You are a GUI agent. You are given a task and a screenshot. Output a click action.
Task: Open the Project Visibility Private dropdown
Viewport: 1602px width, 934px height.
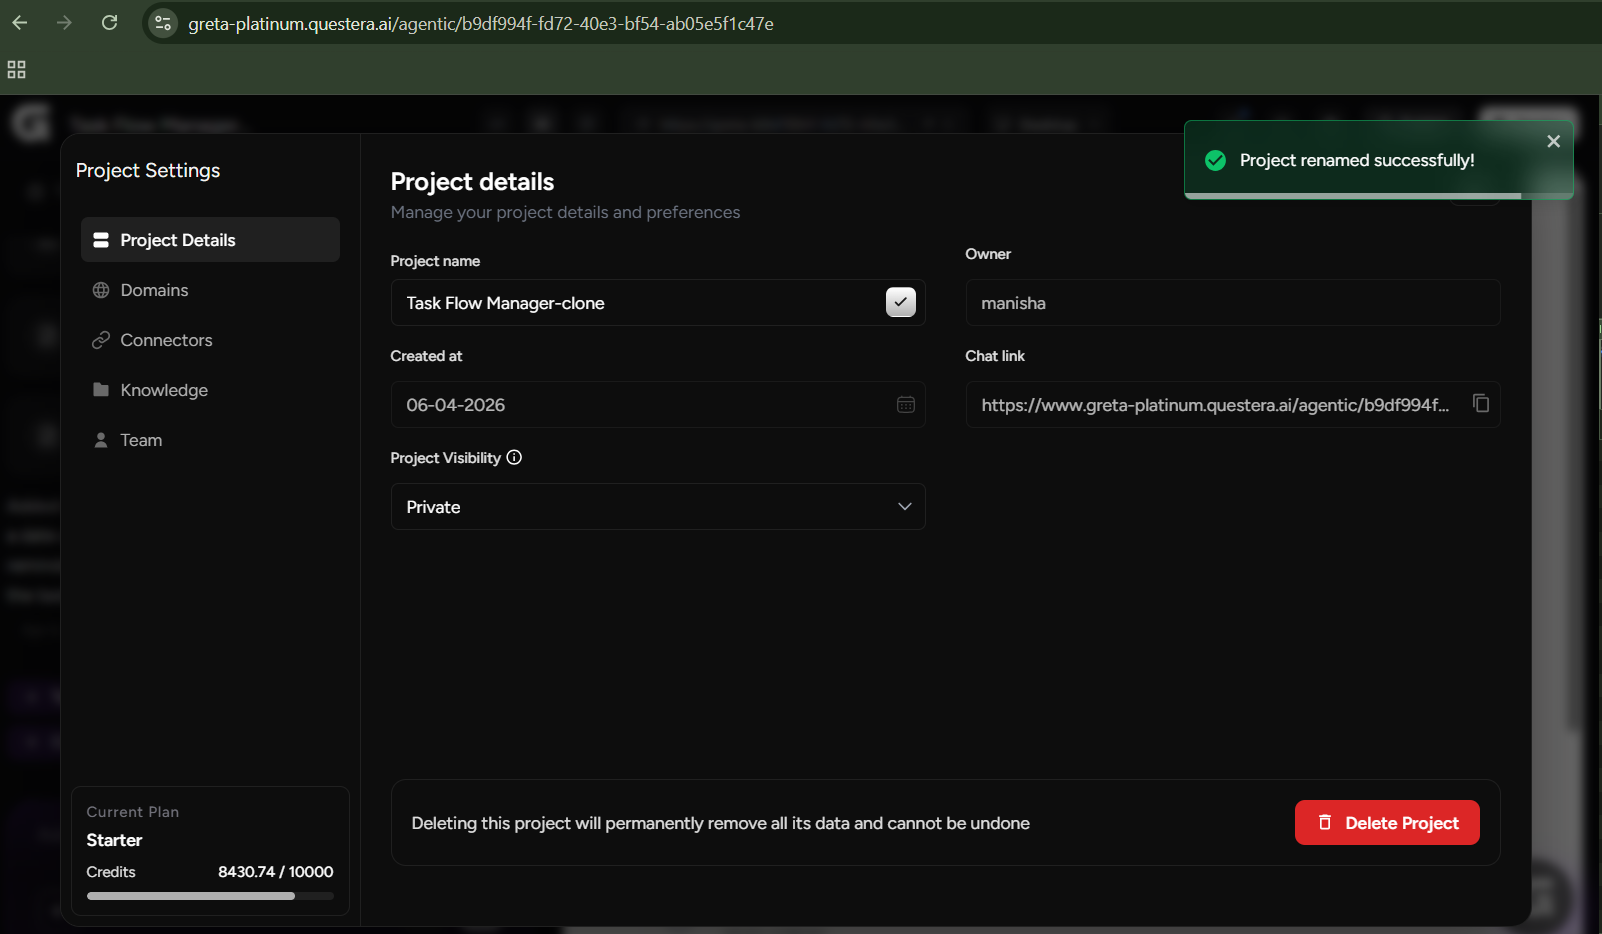(658, 507)
